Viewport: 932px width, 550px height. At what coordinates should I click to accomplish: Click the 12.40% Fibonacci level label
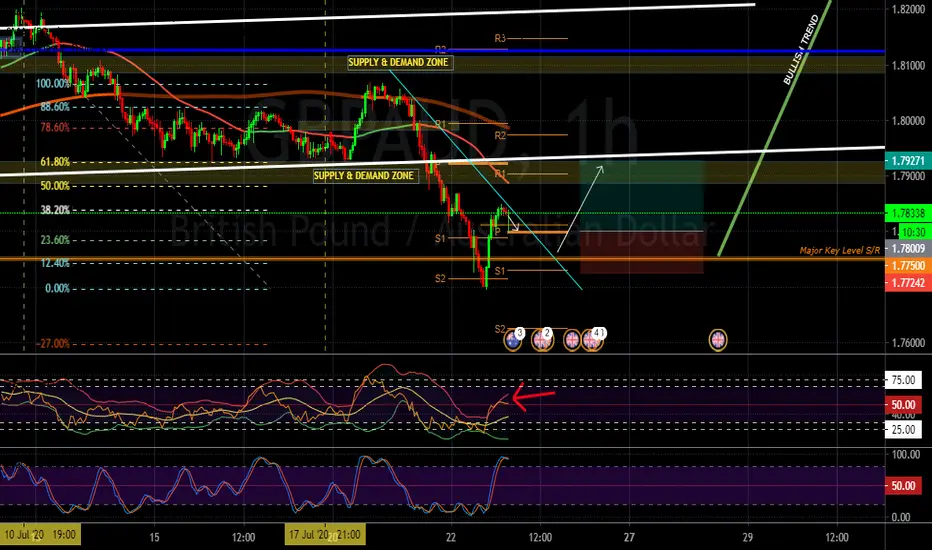pos(55,263)
